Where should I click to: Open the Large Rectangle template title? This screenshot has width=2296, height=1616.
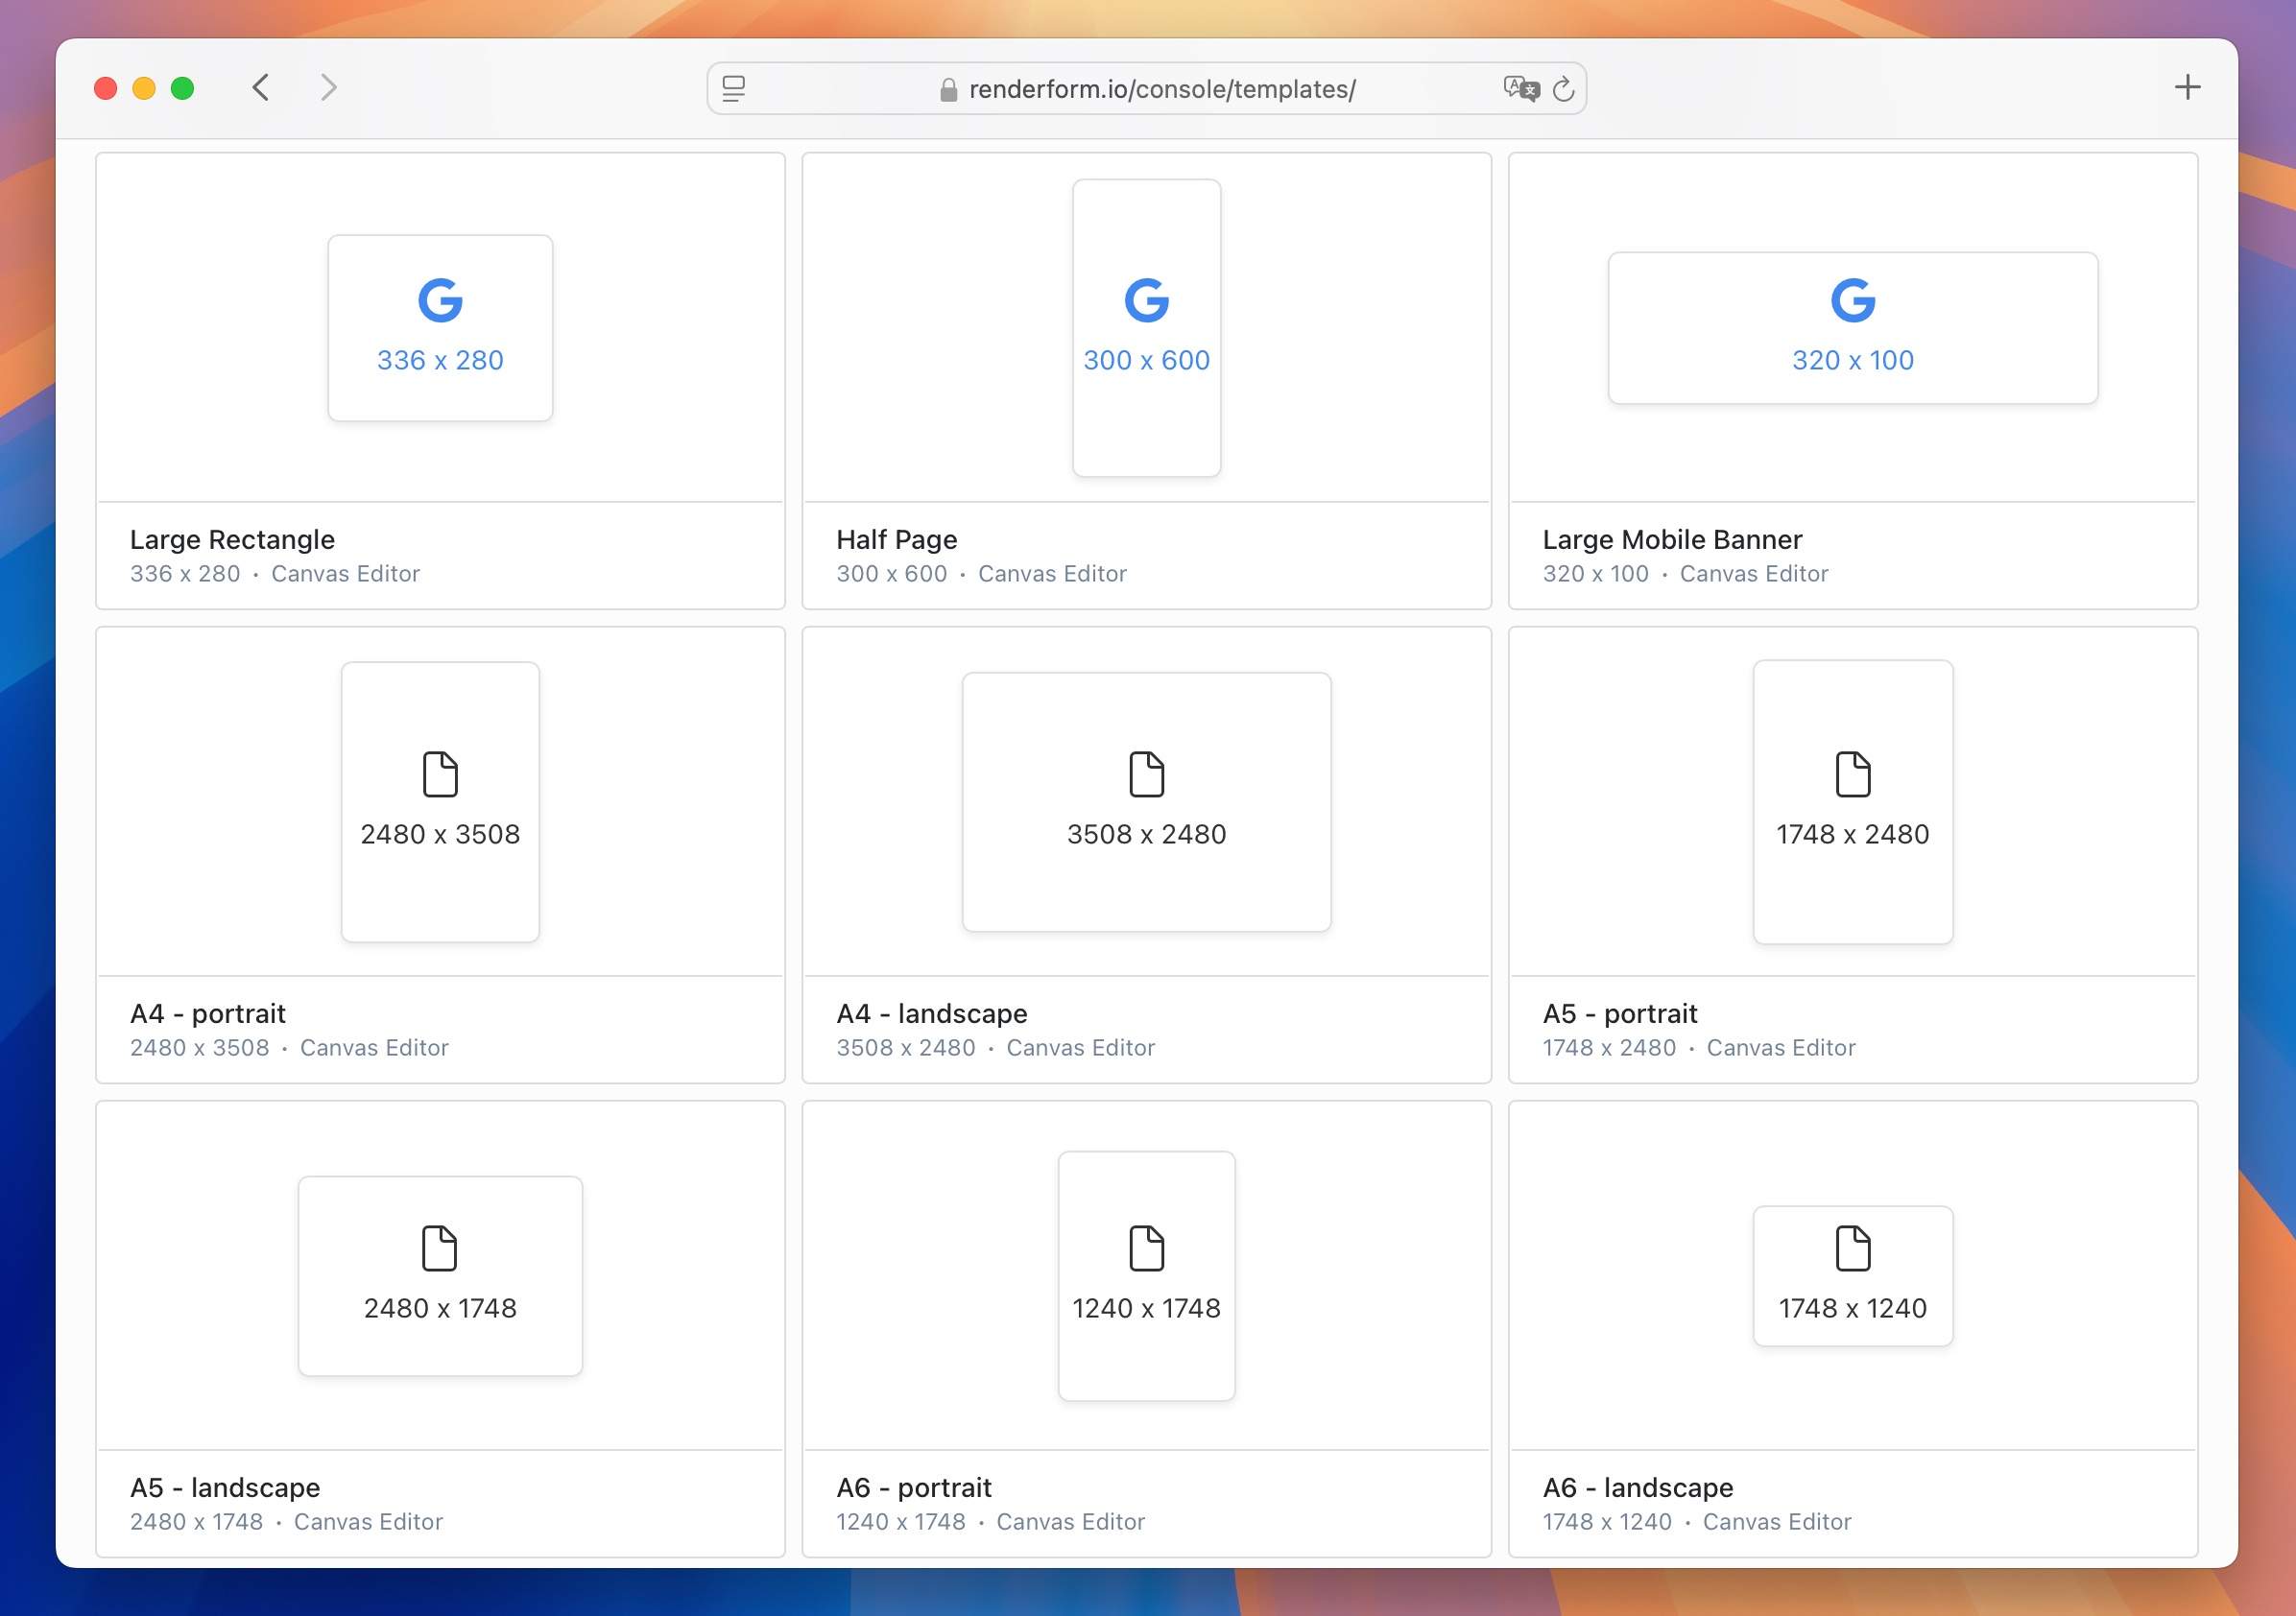point(232,540)
